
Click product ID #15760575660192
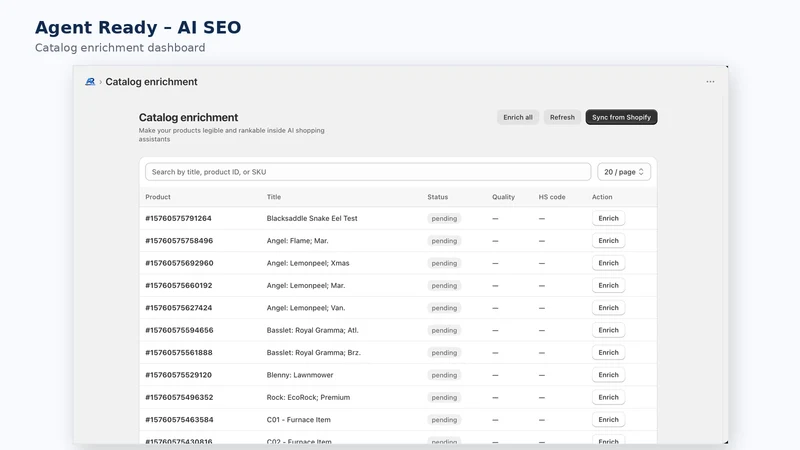pos(179,286)
